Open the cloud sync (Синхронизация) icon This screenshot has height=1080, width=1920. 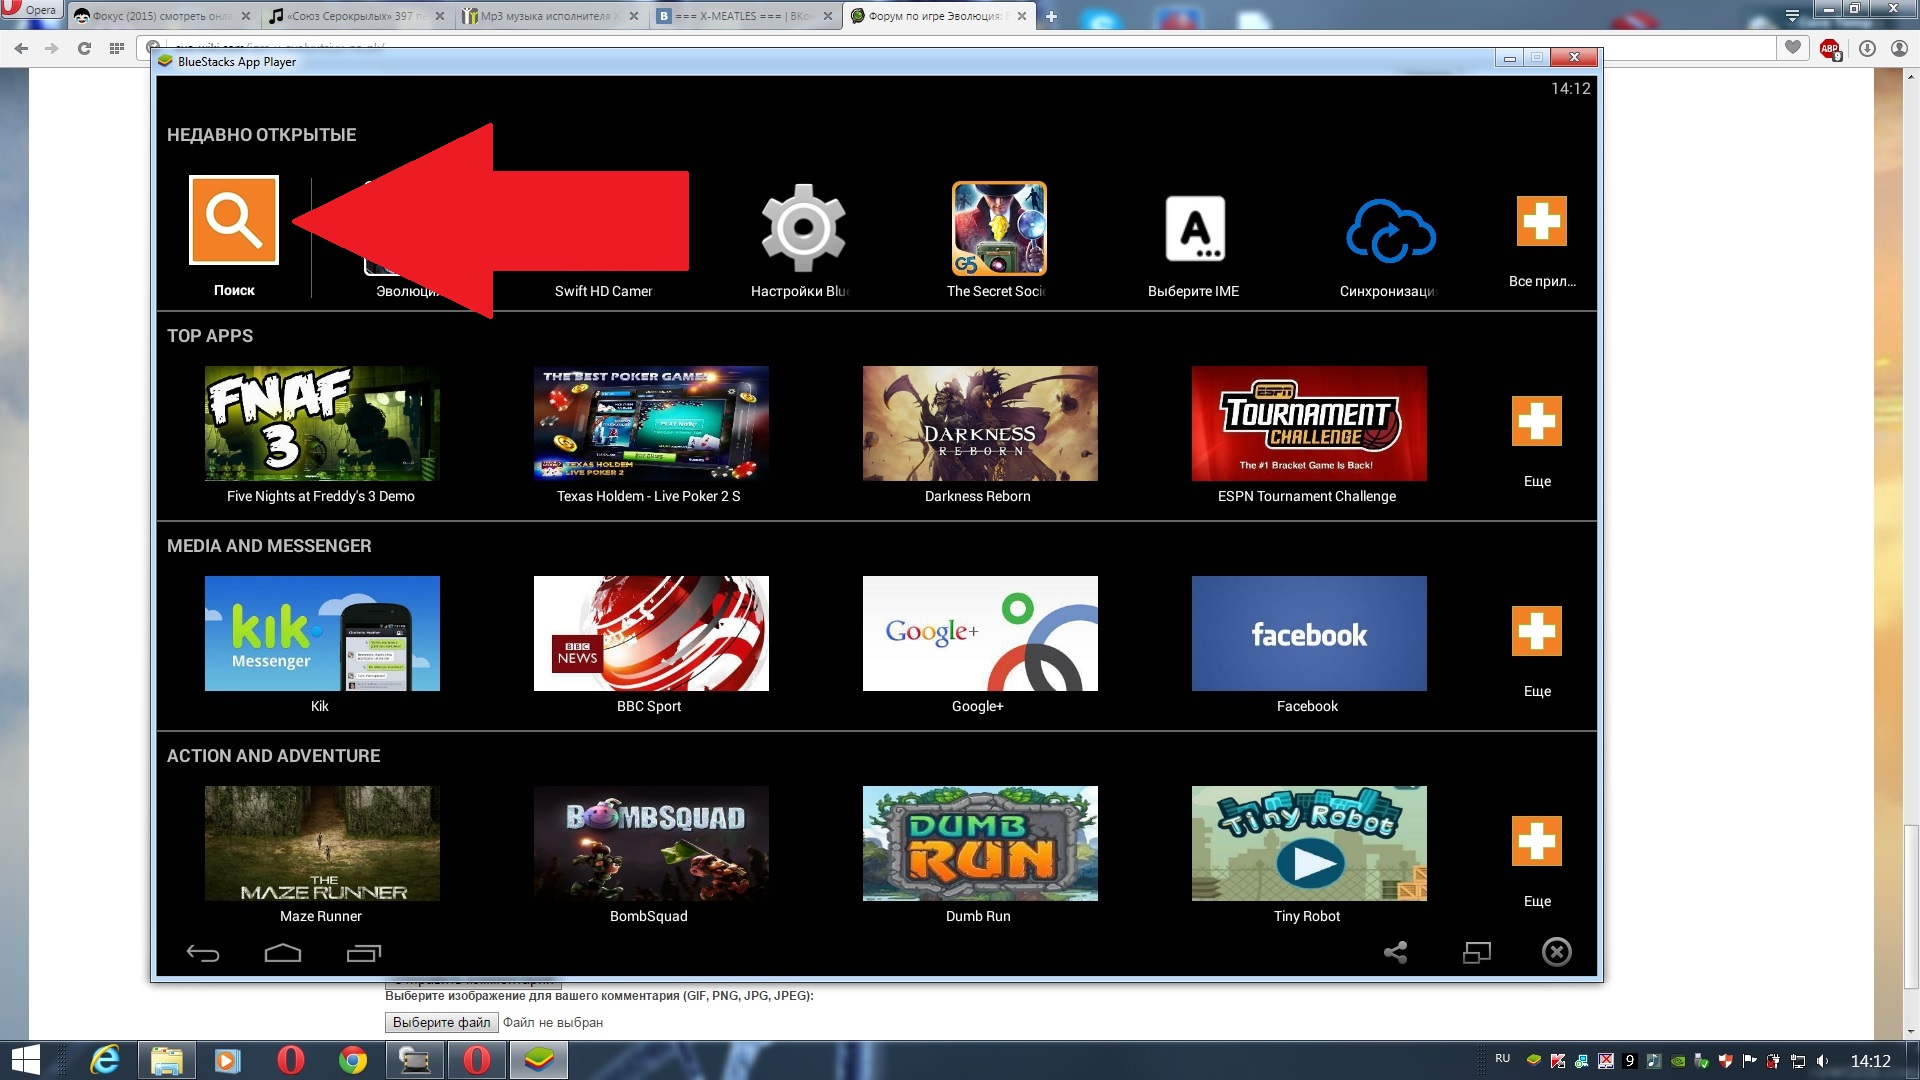tap(1390, 230)
